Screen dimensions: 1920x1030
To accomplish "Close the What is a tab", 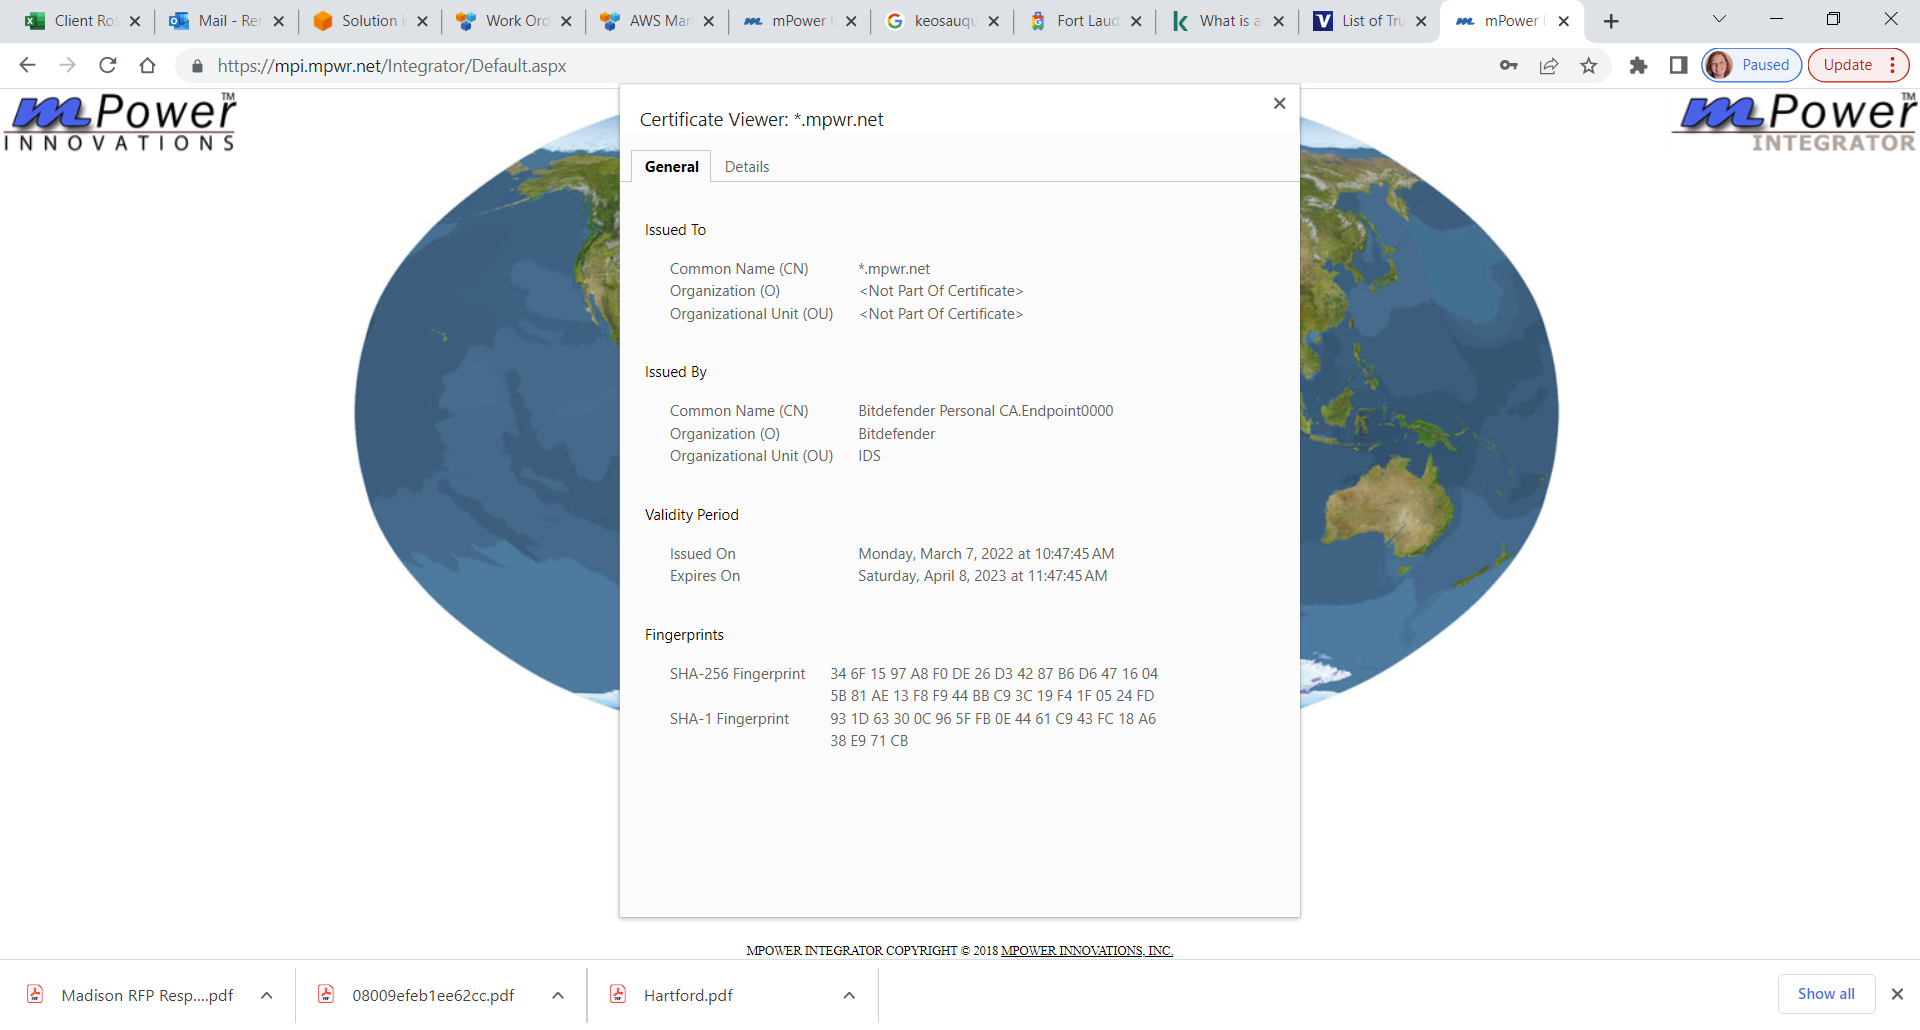I will 1278,21.
